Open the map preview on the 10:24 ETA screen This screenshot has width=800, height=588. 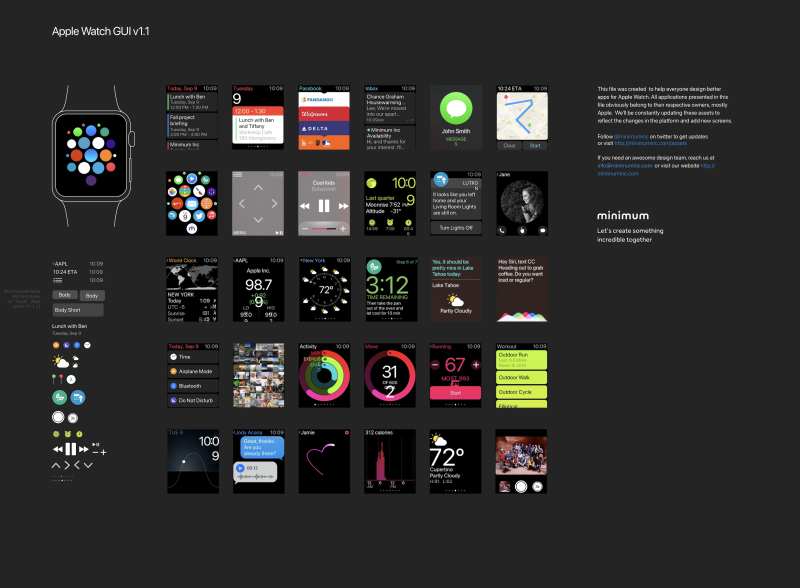coord(522,116)
